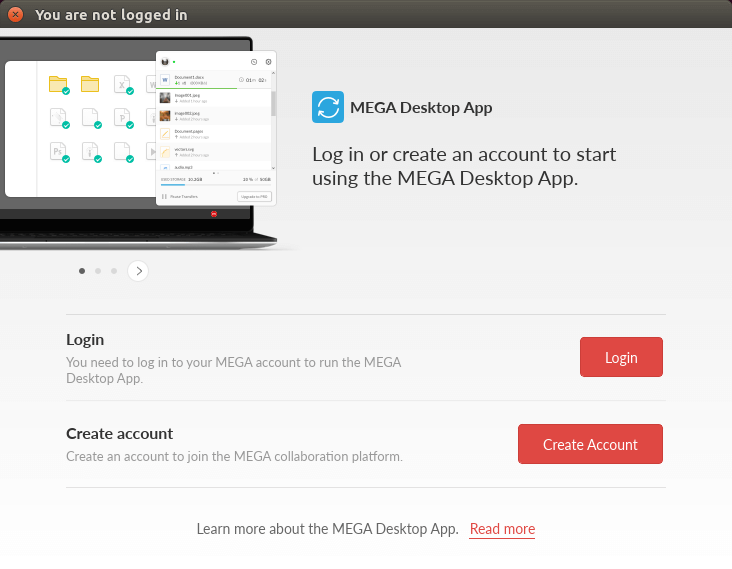Click the blue MEGA sync logo icon
The height and width of the screenshot is (569, 732).
pyautogui.click(x=328, y=107)
